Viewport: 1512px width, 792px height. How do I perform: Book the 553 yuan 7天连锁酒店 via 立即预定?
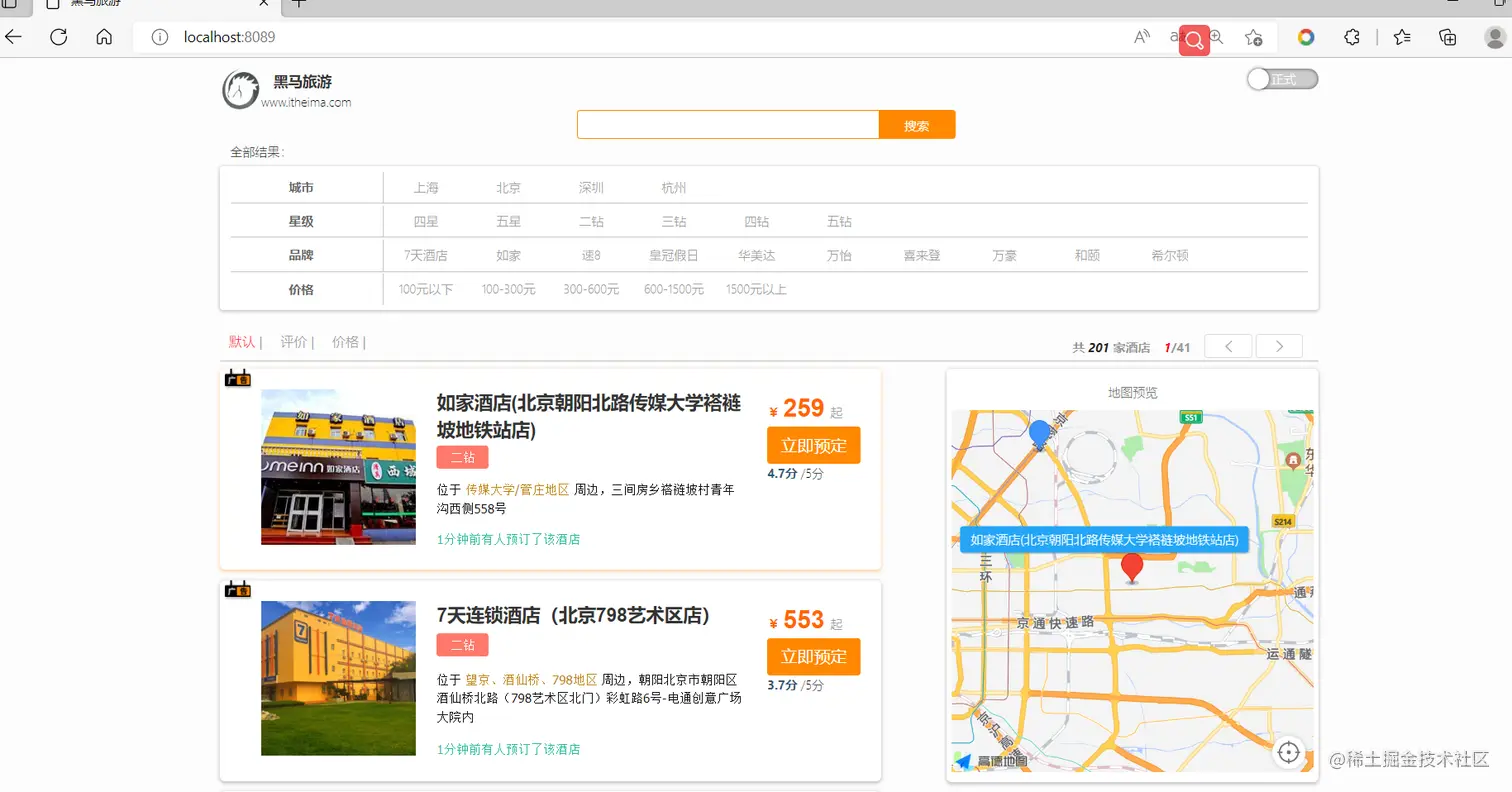(814, 657)
